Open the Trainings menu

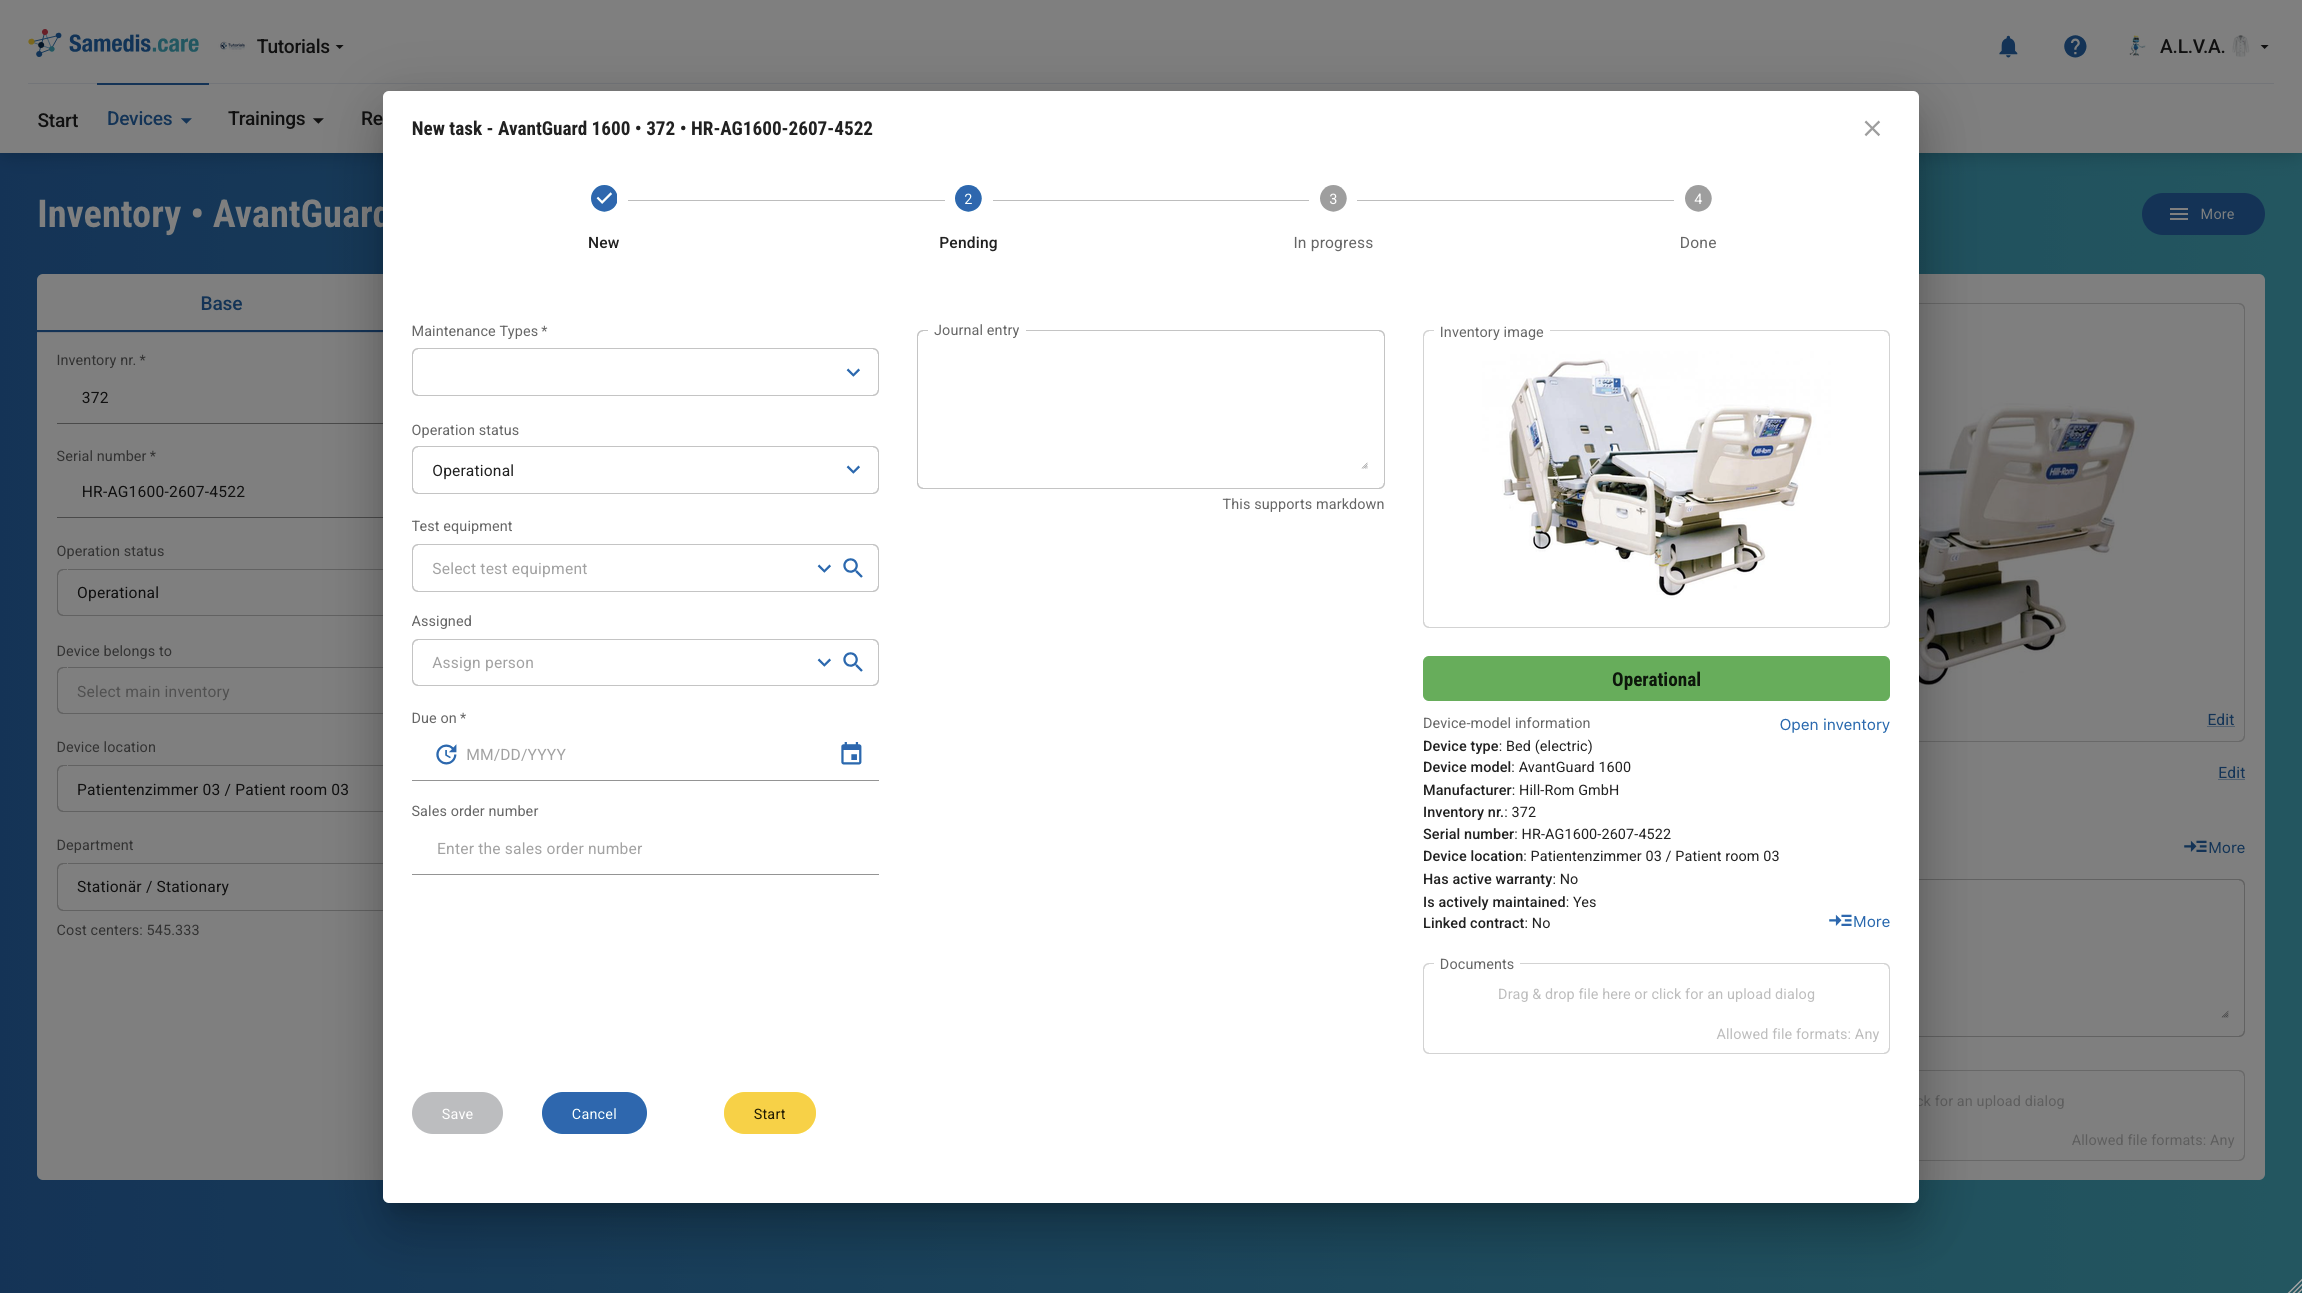[x=276, y=119]
